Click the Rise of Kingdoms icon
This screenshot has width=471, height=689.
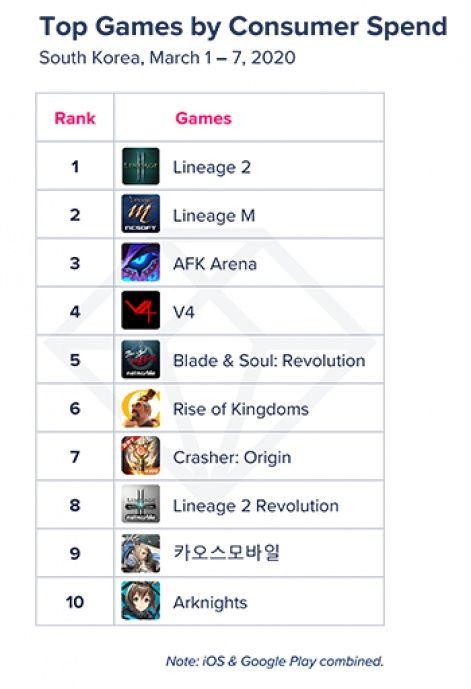(x=141, y=408)
